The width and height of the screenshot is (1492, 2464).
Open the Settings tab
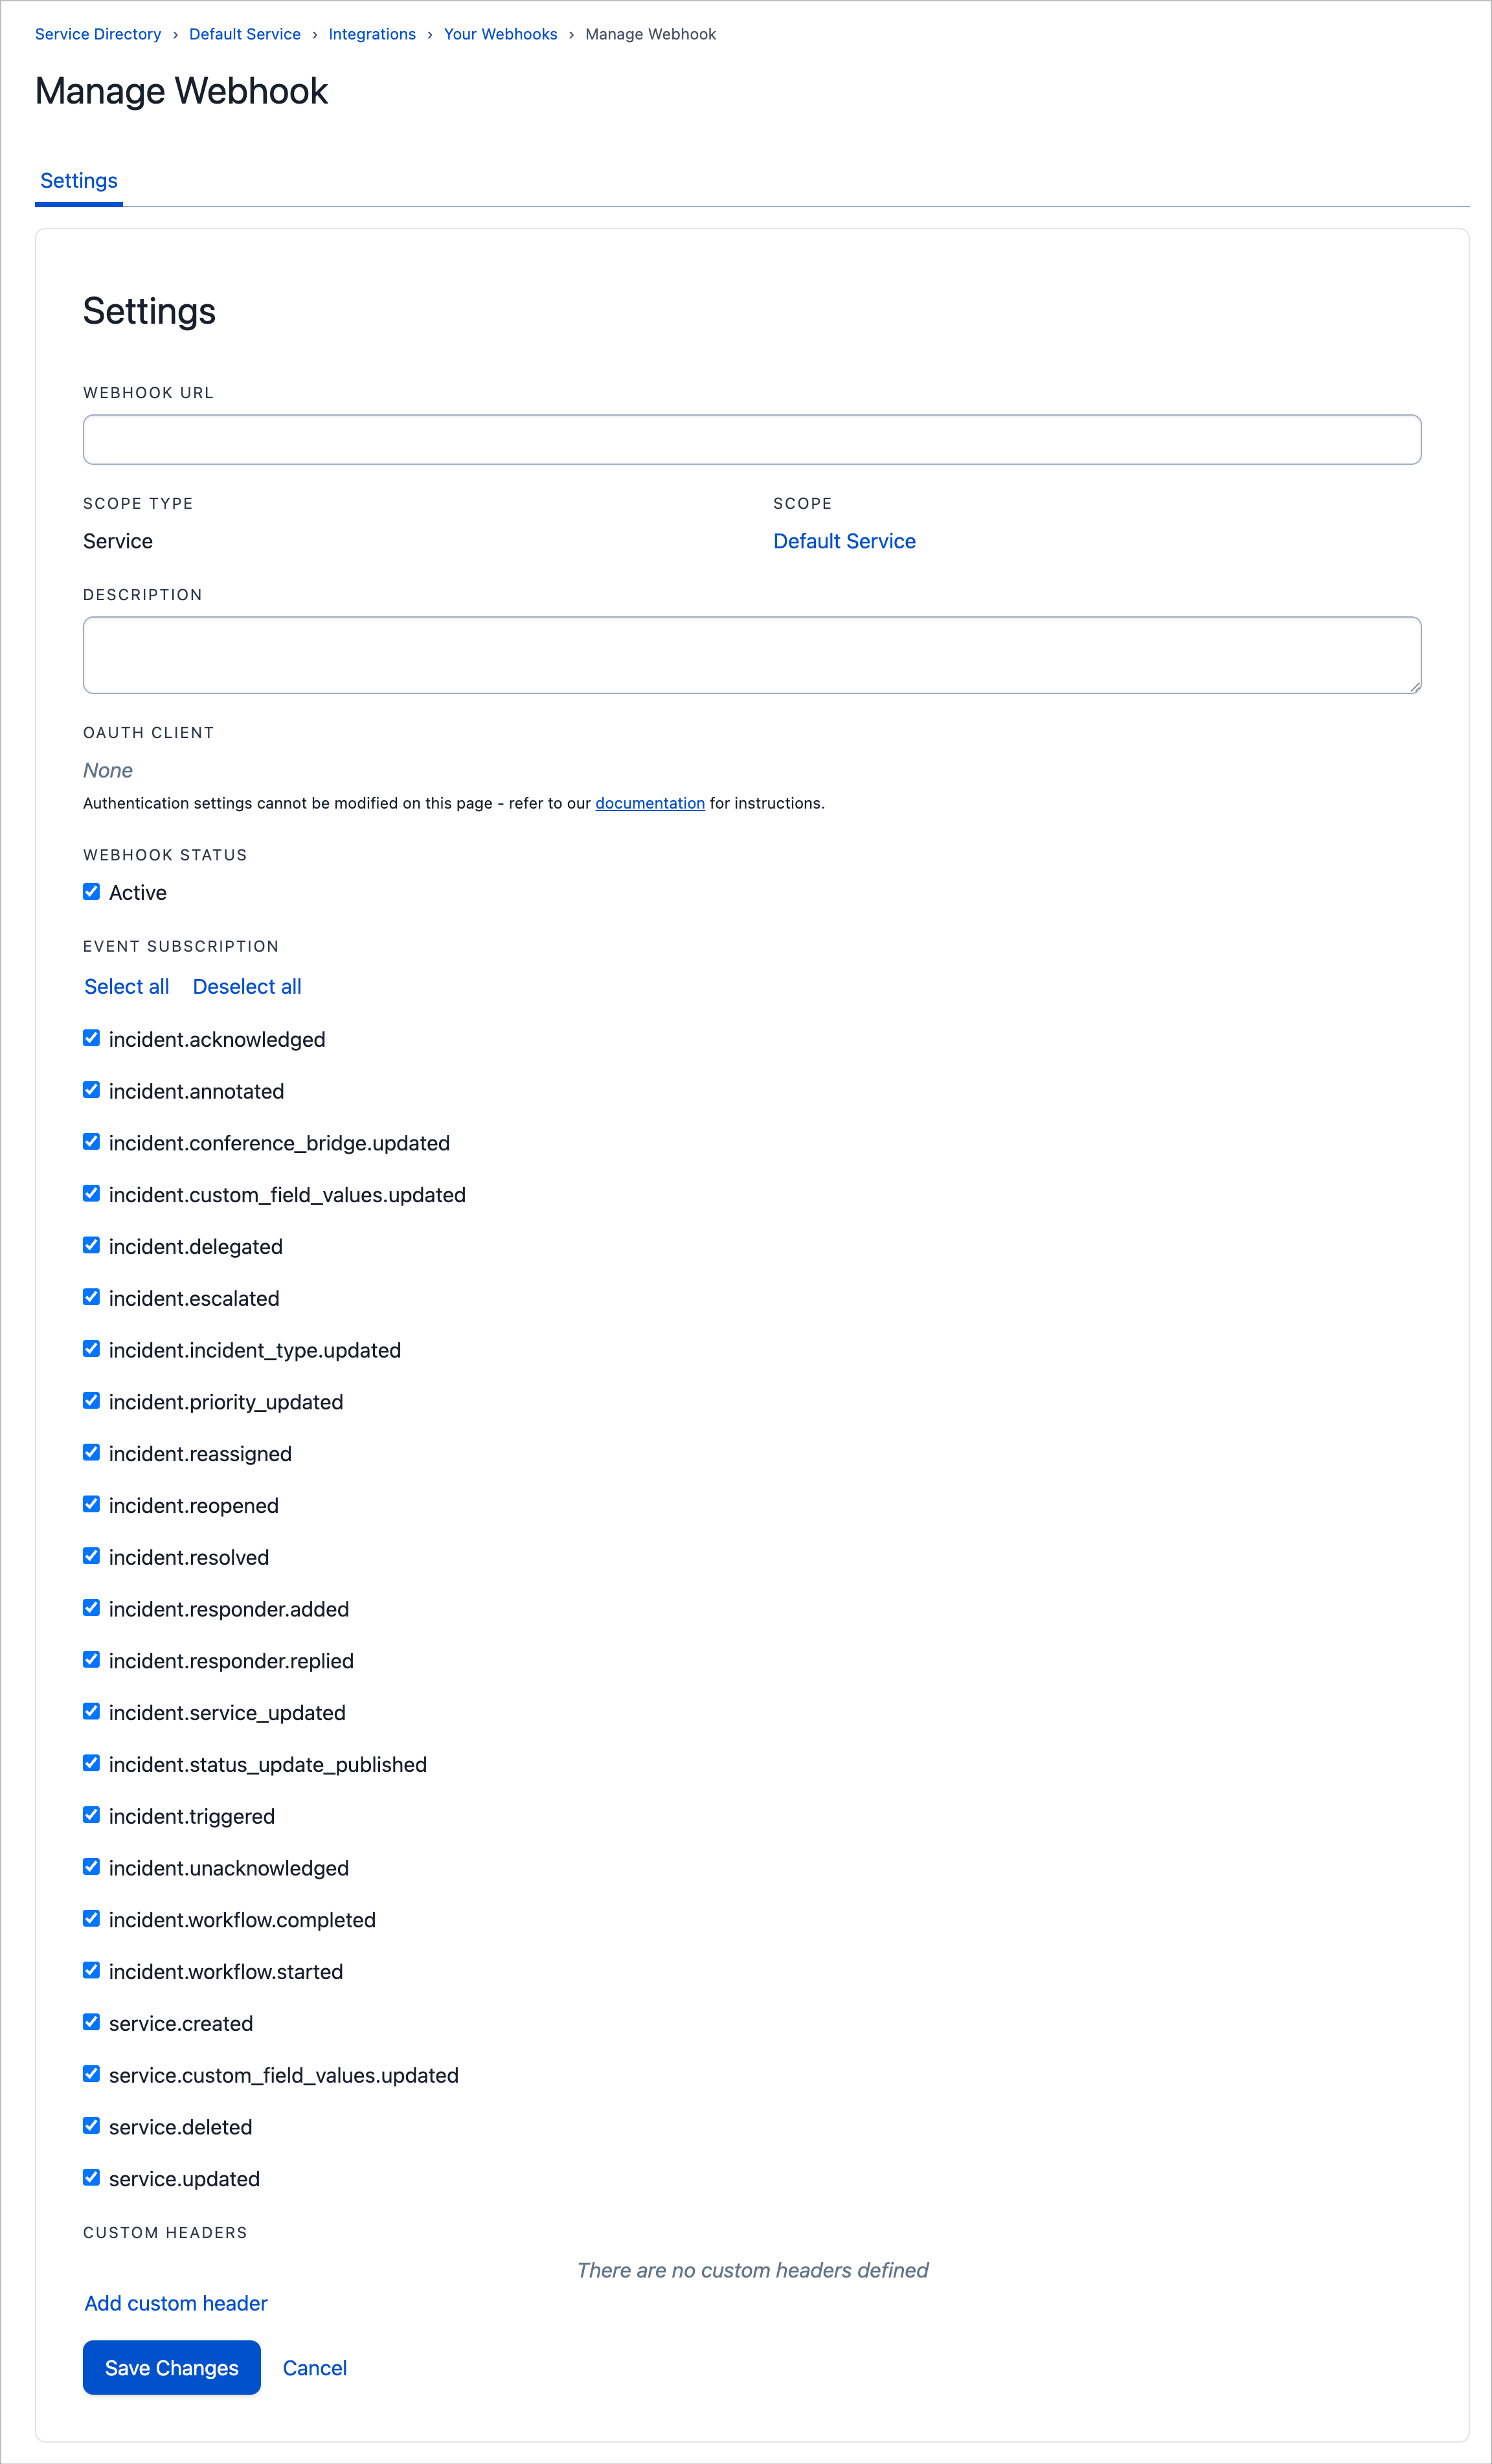(79, 181)
